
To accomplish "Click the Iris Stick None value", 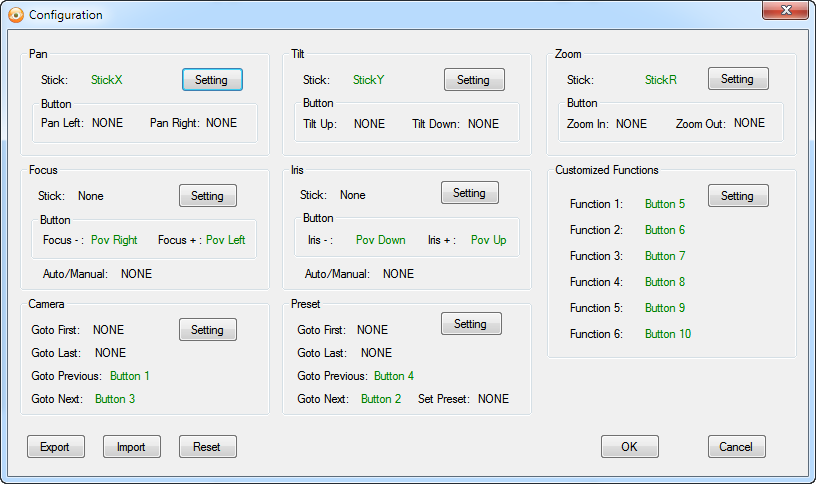I will [x=353, y=195].
